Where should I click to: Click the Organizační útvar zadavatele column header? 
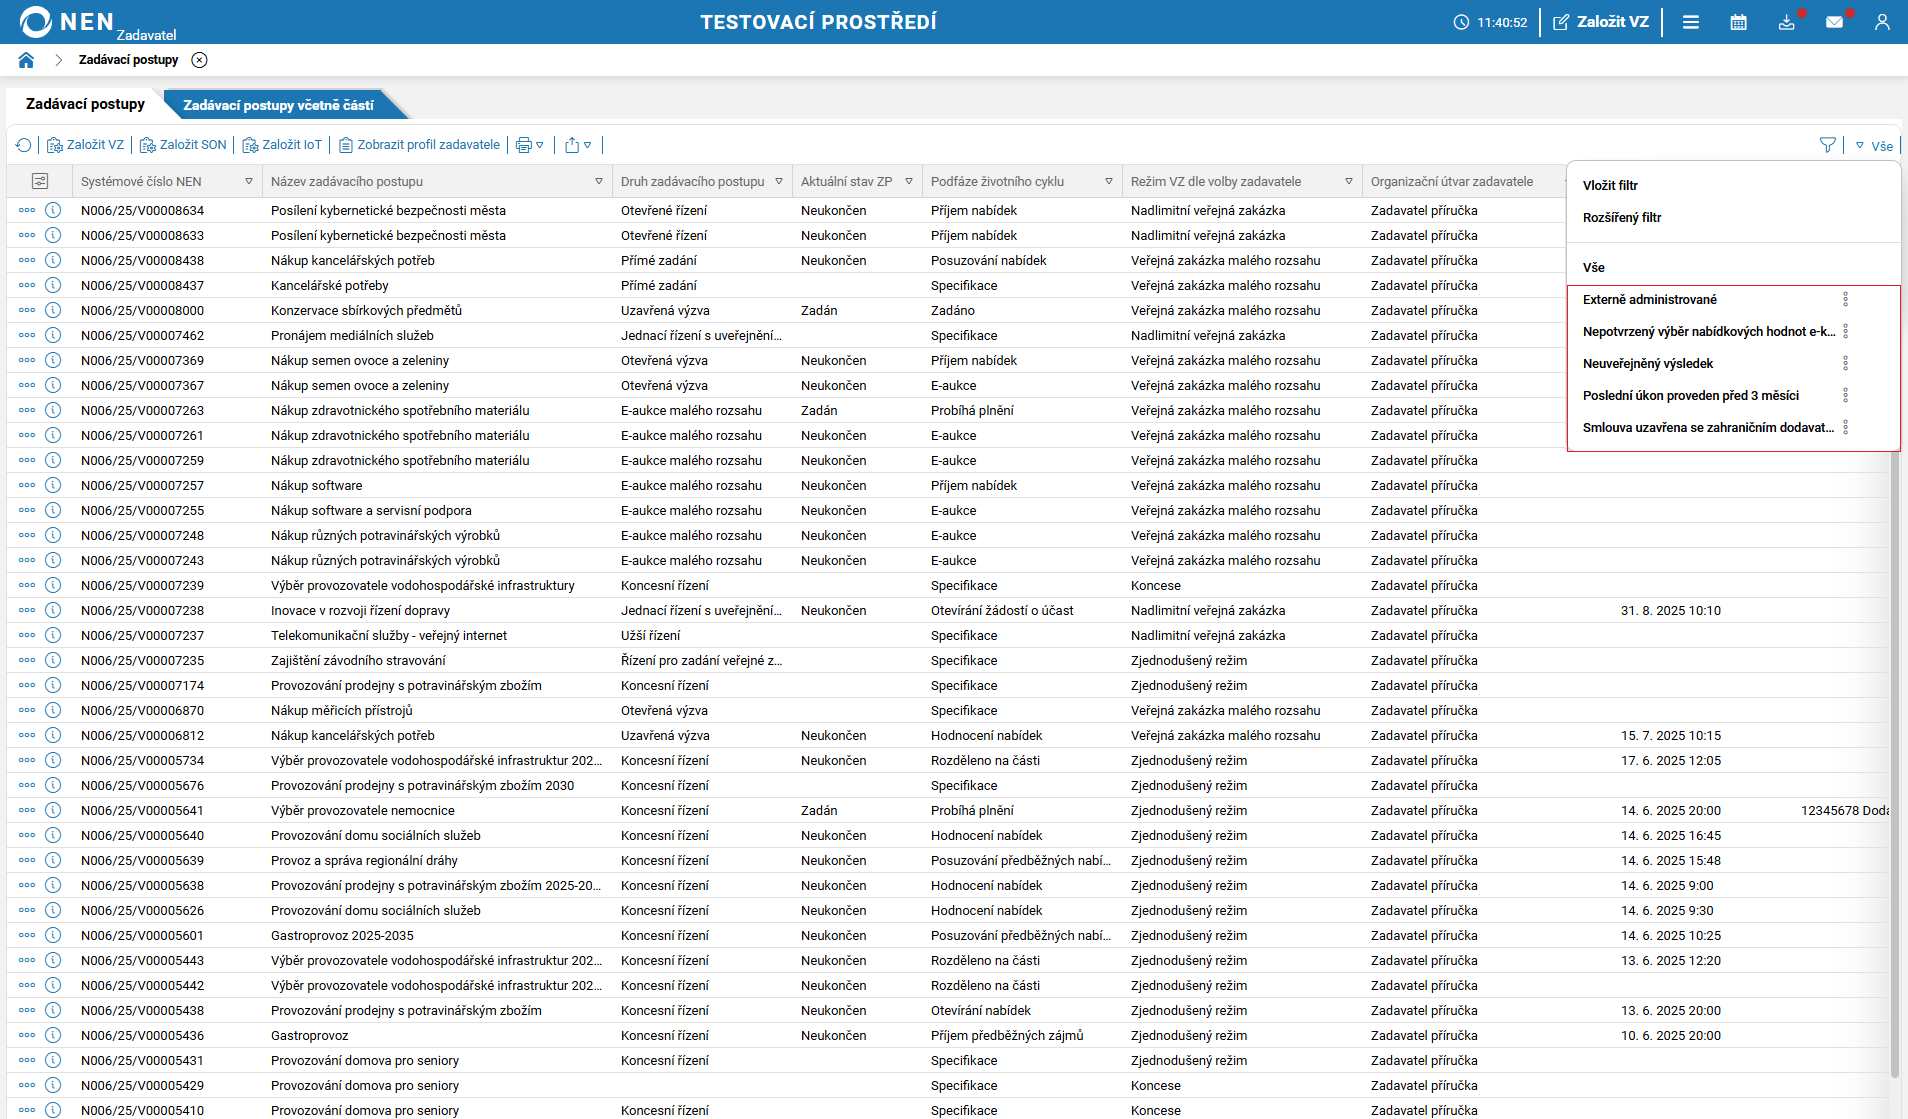(1452, 181)
